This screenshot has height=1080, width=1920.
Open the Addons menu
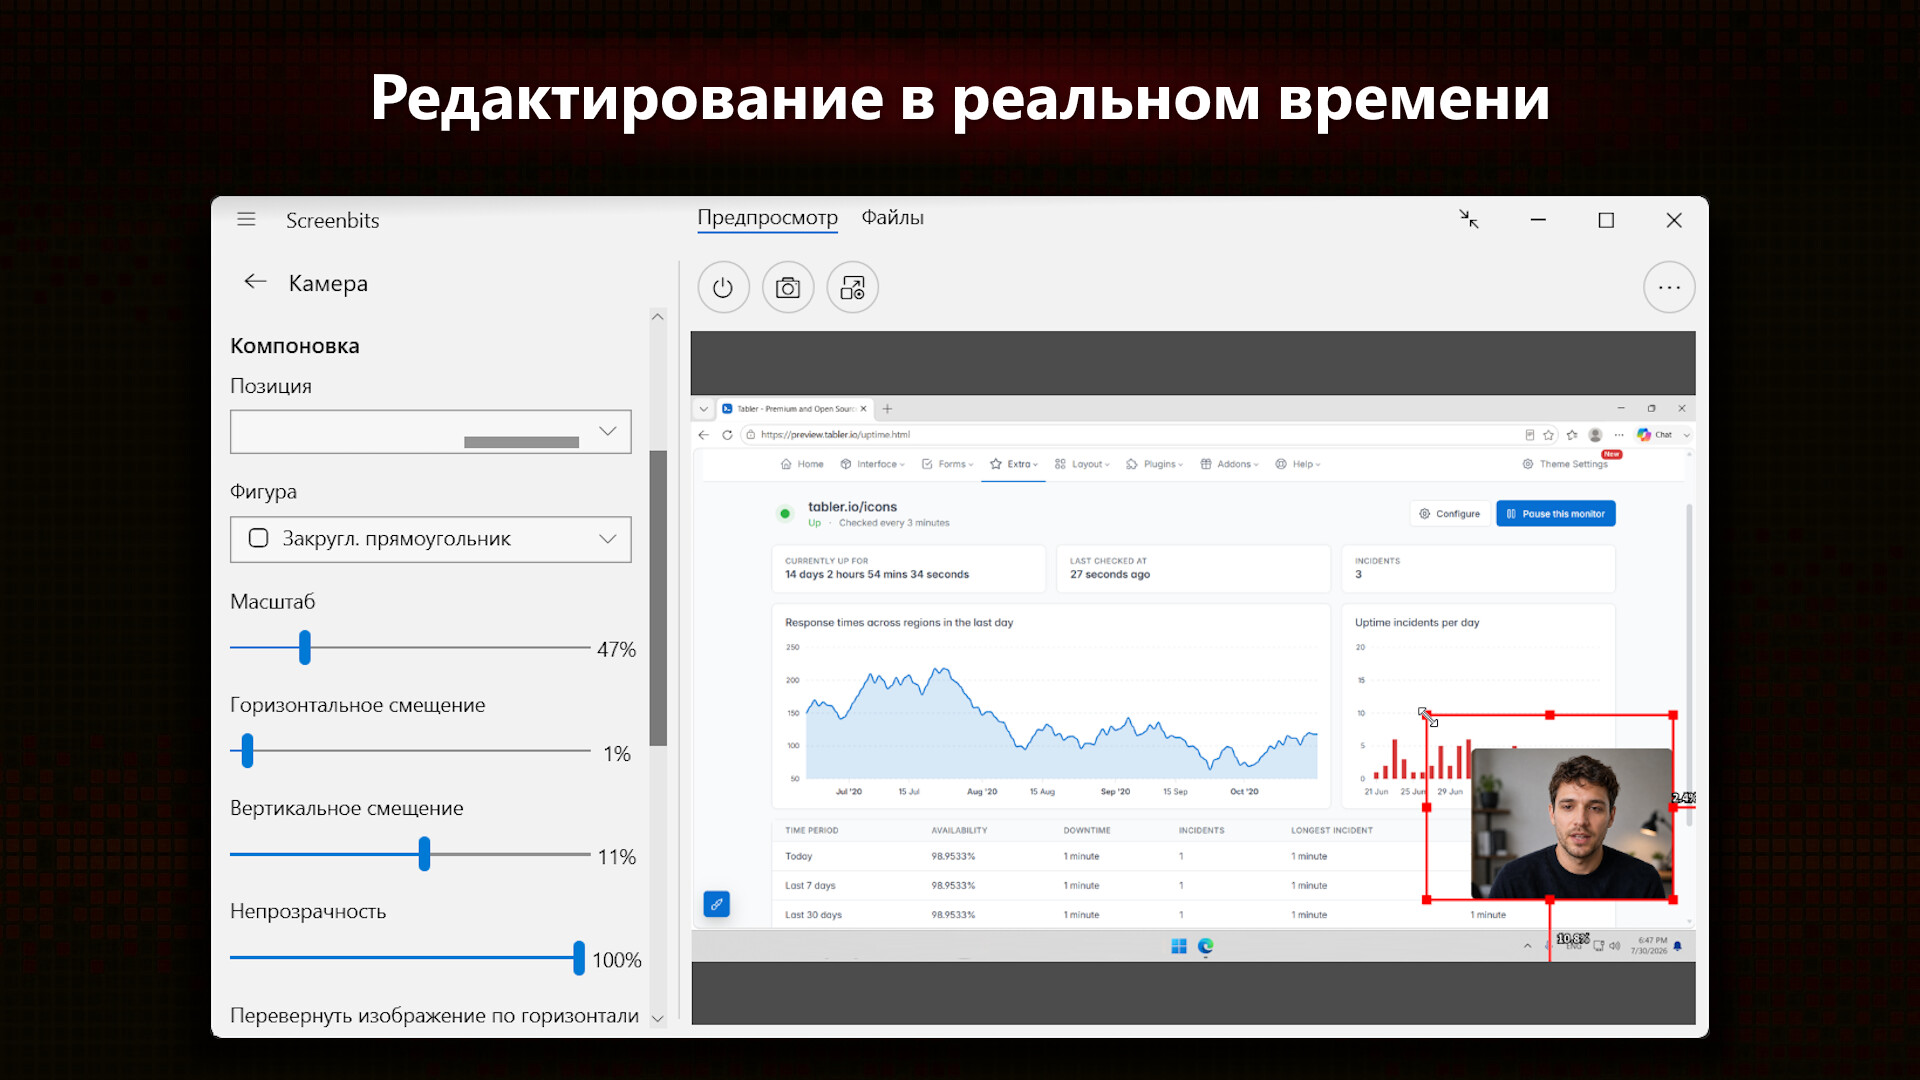tap(1229, 464)
